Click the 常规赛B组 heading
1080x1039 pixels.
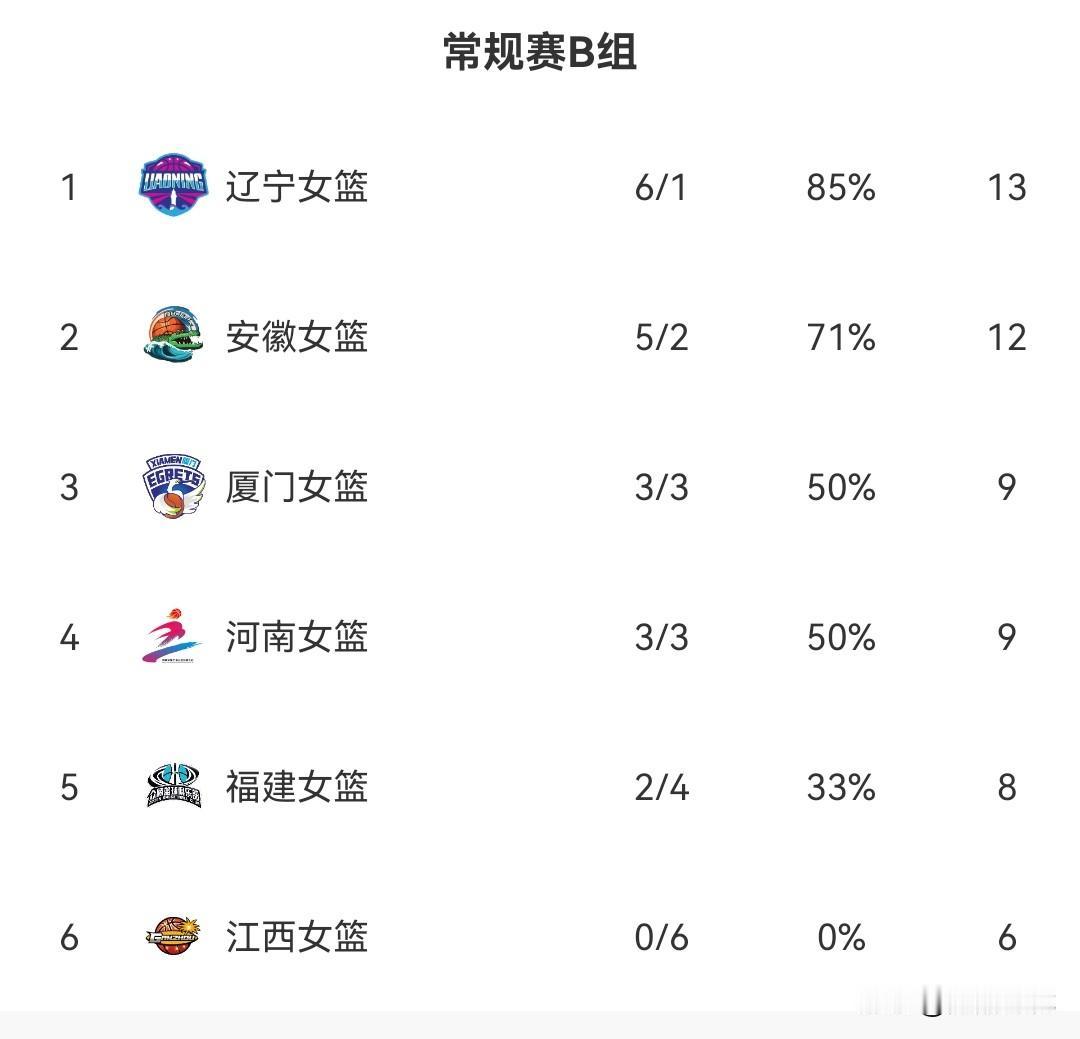click(540, 52)
